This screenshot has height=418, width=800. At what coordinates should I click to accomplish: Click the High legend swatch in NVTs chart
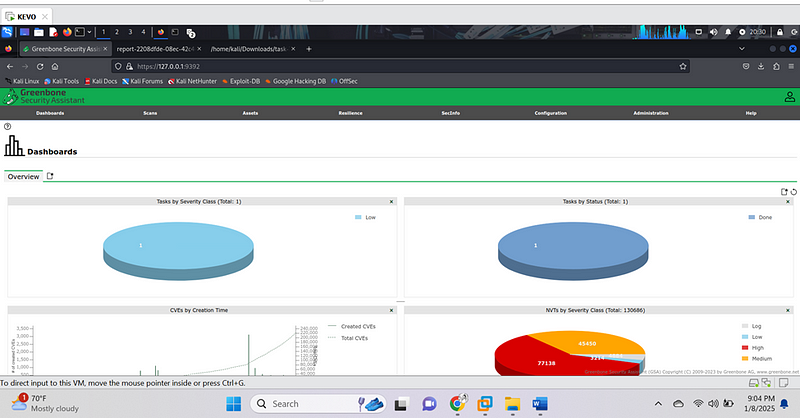tap(745, 348)
